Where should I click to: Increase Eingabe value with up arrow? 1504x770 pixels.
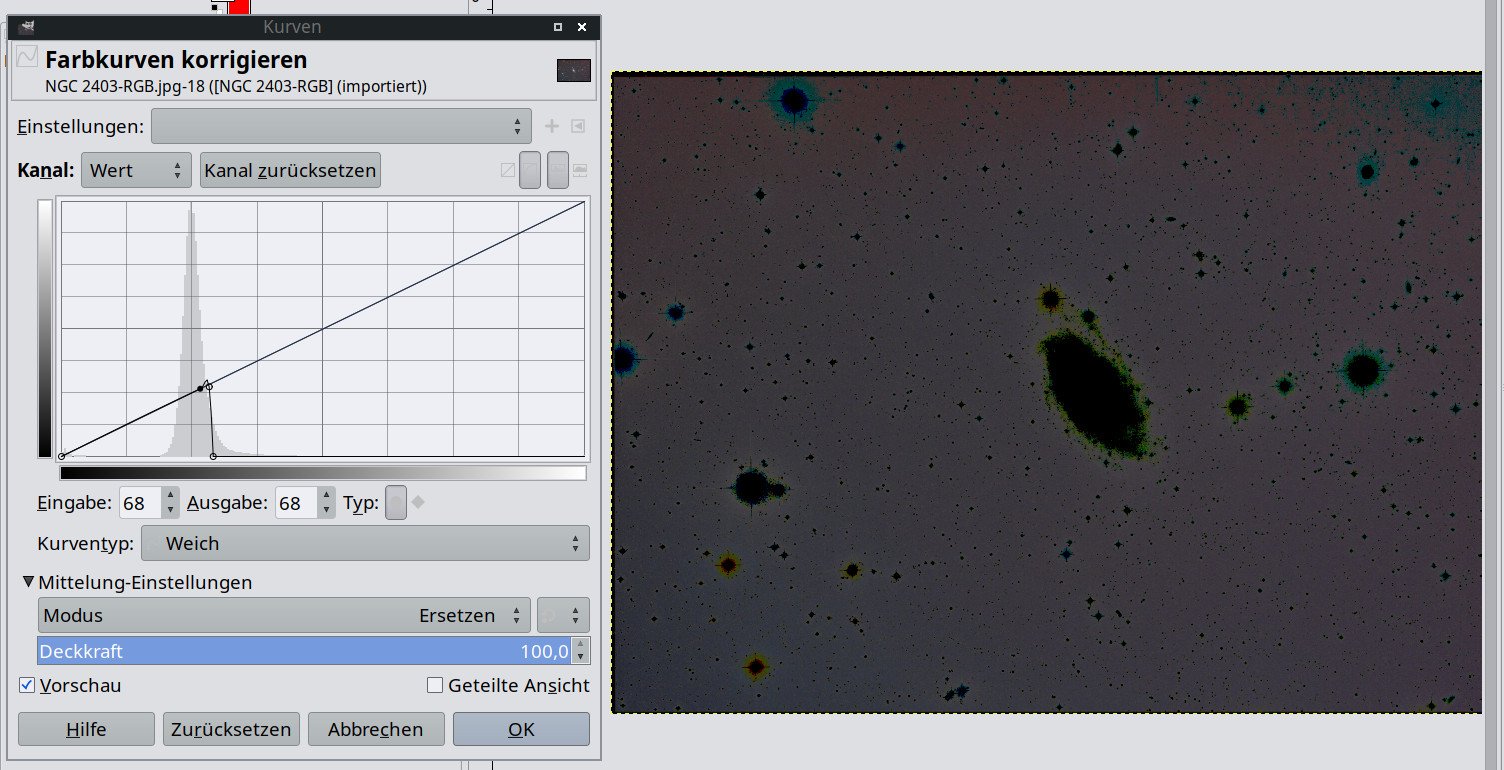tap(170, 495)
